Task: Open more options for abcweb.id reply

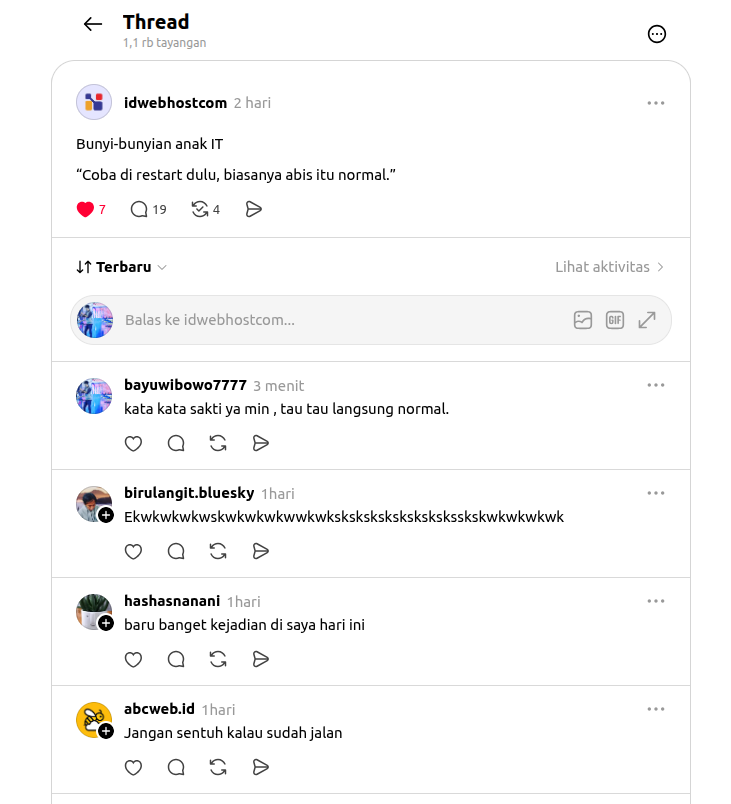Action: click(656, 709)
